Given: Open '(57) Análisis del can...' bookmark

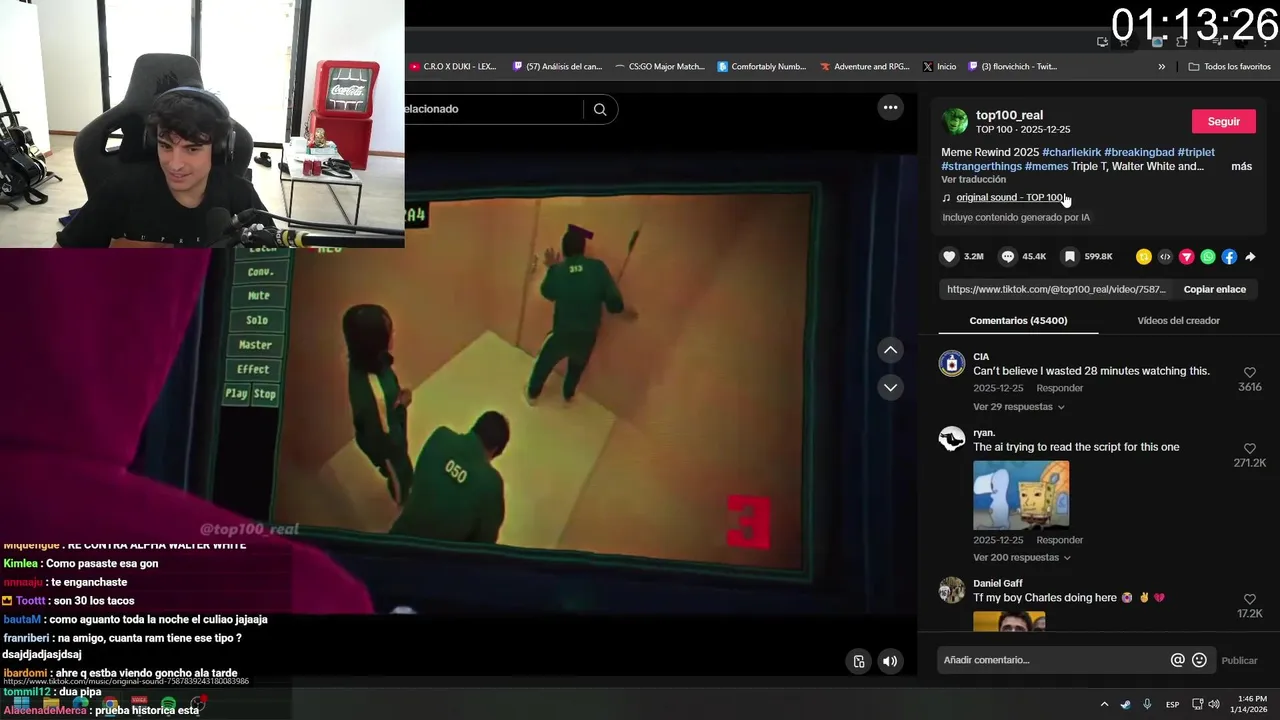Looking at the screenshot, I should [x=557, y=67].
